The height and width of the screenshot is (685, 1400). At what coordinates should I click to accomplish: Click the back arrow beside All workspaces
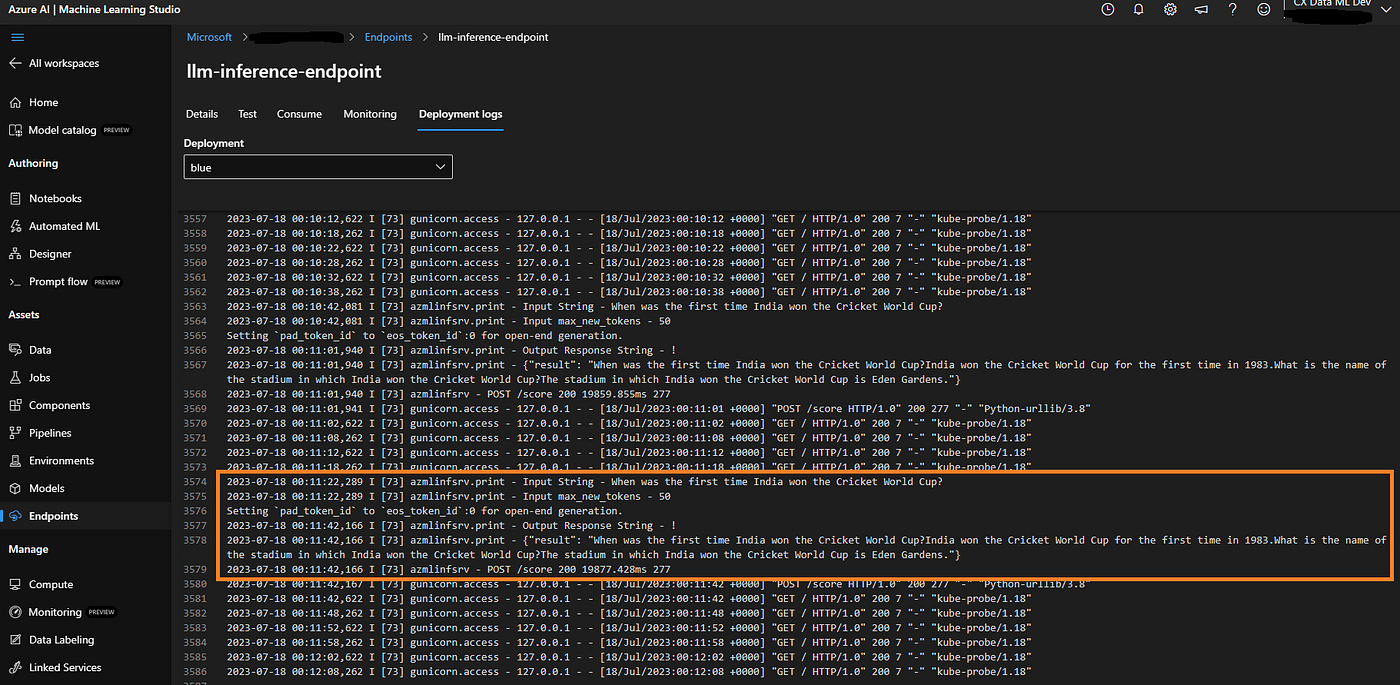pyautogui.click(x=15, y=63)
